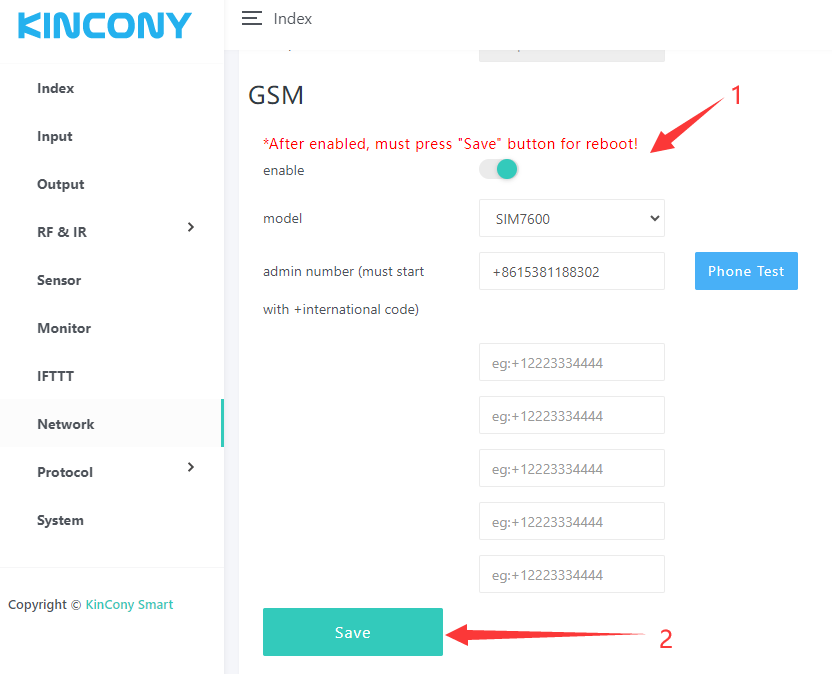Expand the Protocol submenu arrow

[191, 468]
